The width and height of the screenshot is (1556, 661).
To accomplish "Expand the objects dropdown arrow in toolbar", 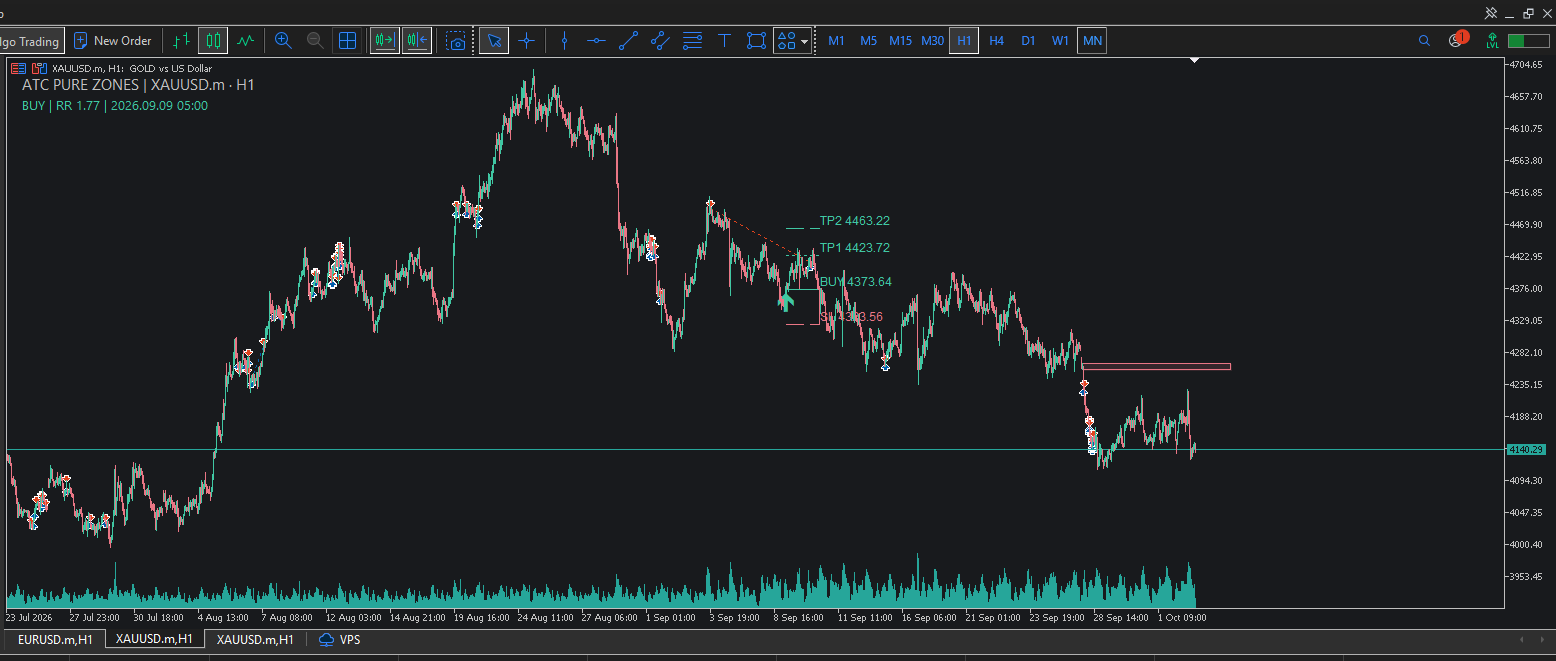I will point(804,41).
